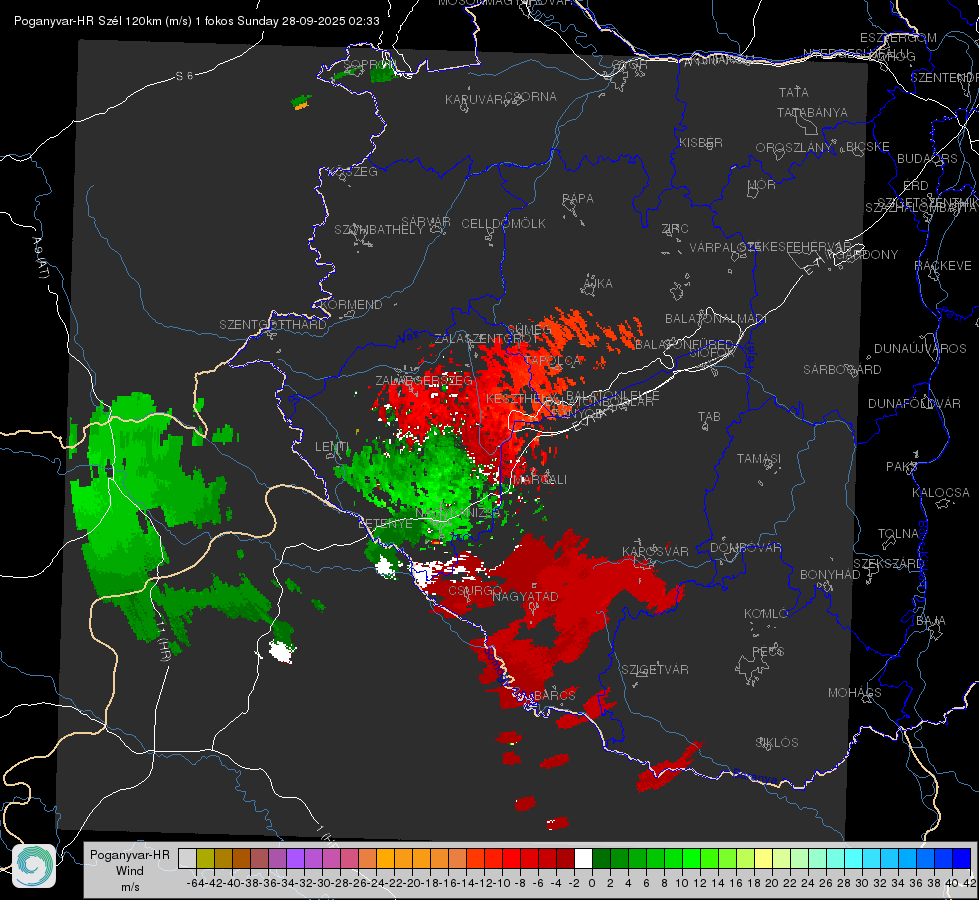The width and height of the screenshot is (979, 900).
Task: Click the MARCALI city label
Action: point(539,480)
